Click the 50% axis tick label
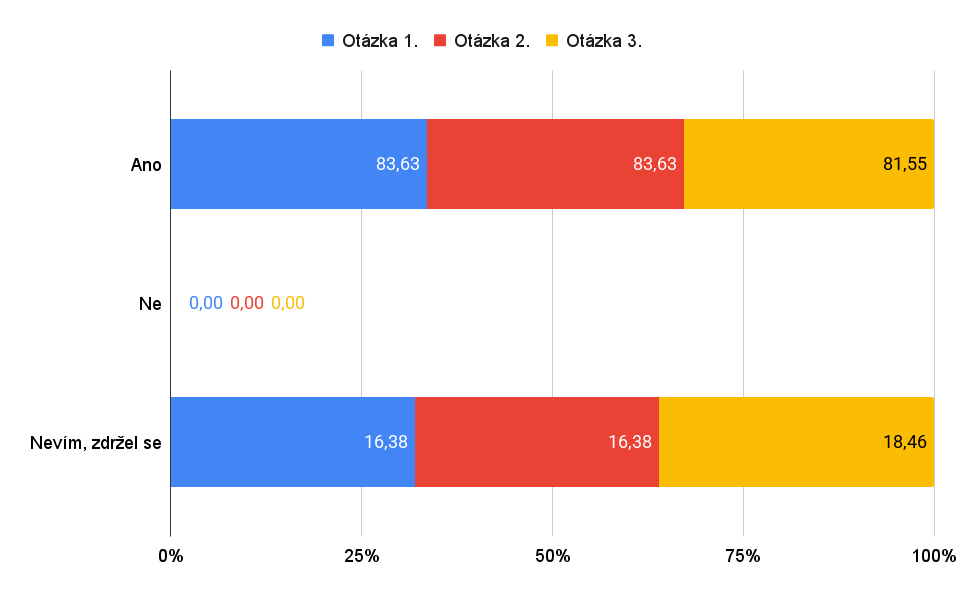The width and height of the screenshot is (964, 596). tap(552, 556)
